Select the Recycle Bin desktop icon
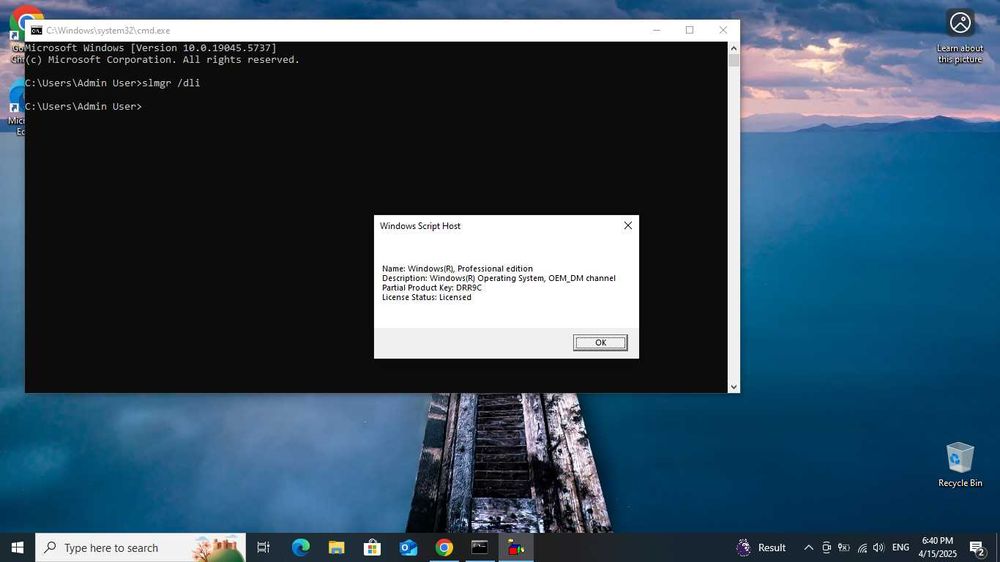The image size is (1000, 562). pyautogui.click(x=960, y=464)
